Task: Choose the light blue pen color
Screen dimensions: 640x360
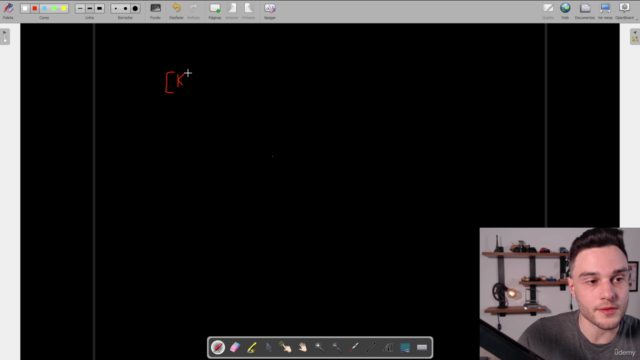Action: tap(44, 8)
